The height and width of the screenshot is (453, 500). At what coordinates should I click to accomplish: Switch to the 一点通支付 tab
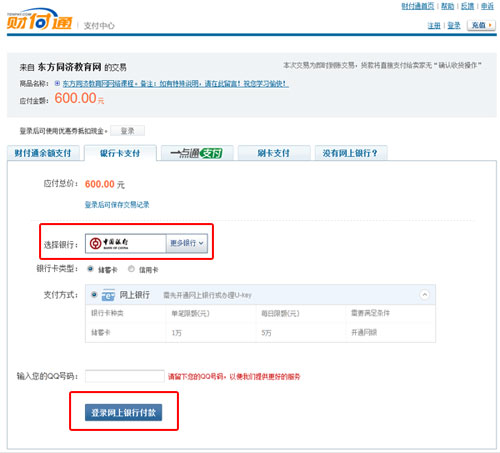click(197, 153)
